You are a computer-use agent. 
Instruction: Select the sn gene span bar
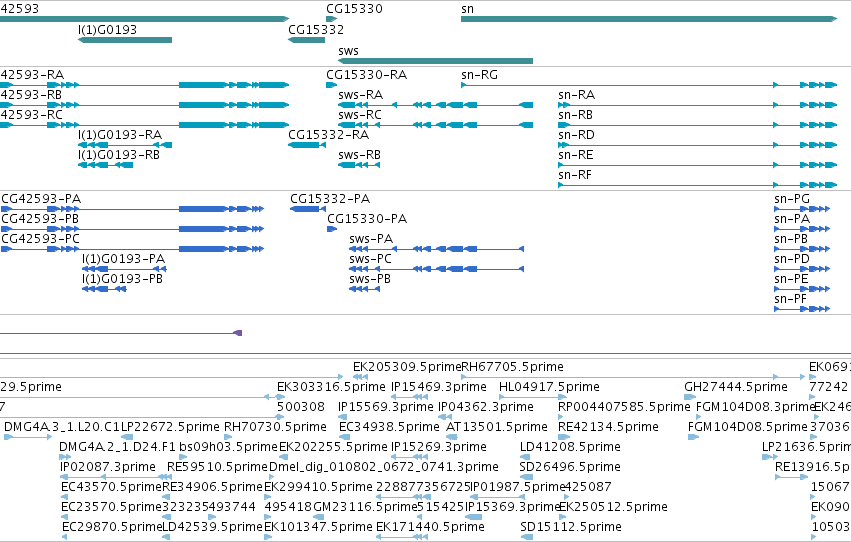[x=649, y=19]
